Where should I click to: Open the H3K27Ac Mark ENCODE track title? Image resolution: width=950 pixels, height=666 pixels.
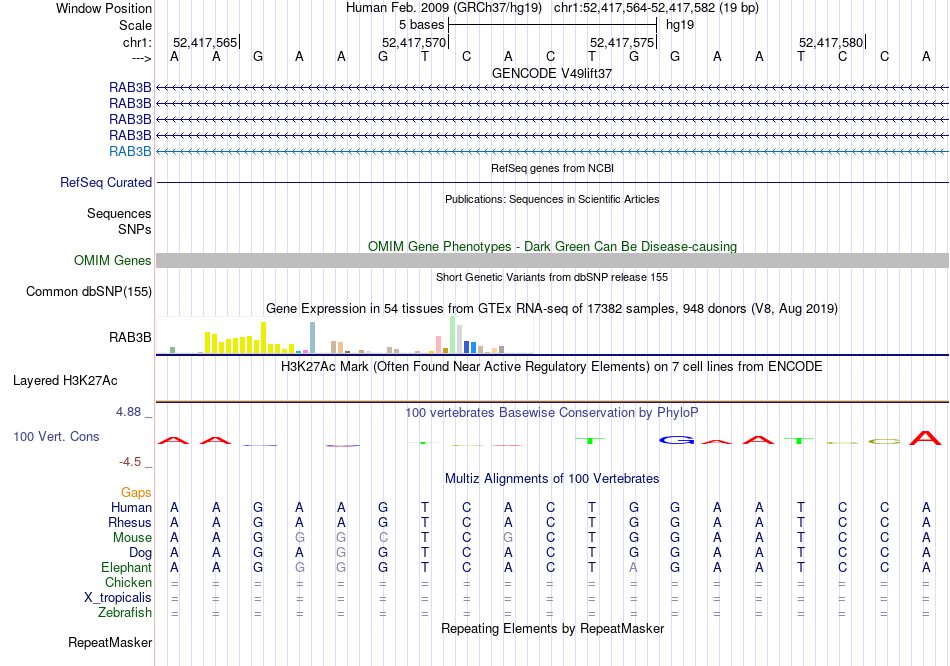[552, 367]
